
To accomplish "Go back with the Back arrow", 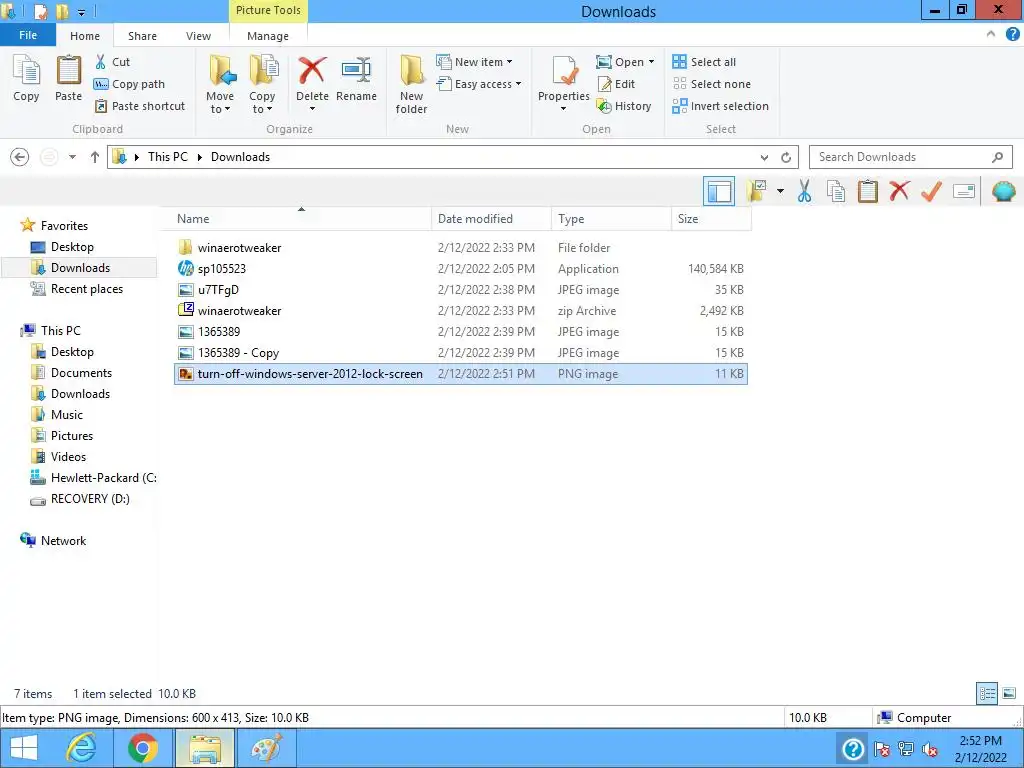I will 20,157.
